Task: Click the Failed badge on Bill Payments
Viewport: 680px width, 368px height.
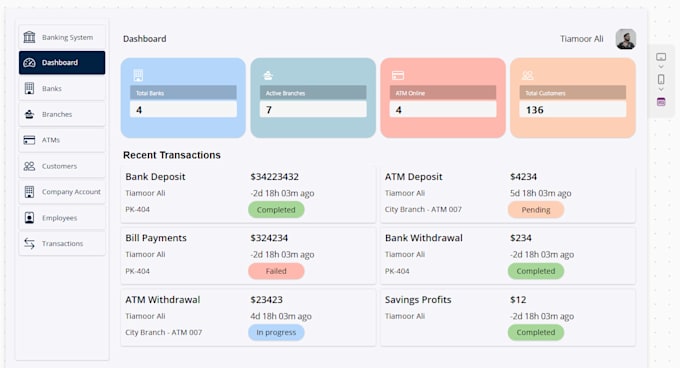Action: coord(276,271)
